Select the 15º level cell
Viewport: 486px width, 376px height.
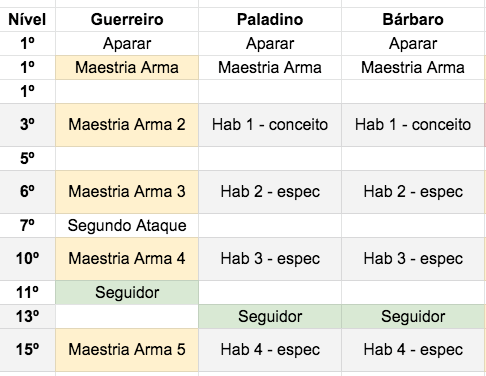pyautogui.click(x=27, y=350)
